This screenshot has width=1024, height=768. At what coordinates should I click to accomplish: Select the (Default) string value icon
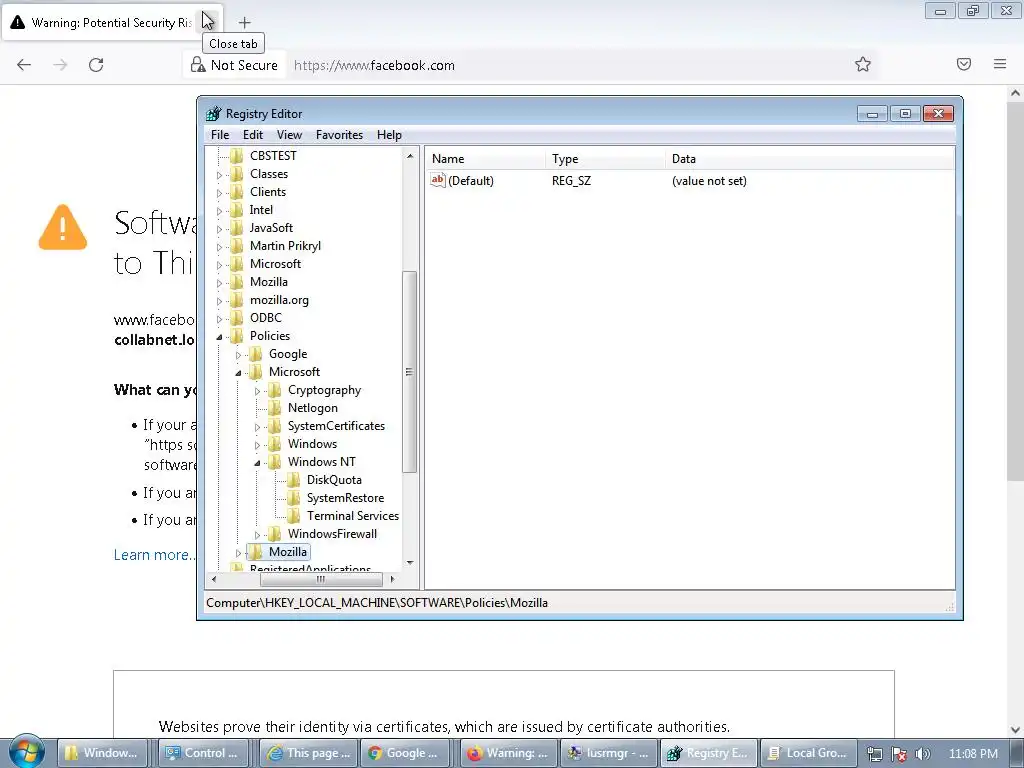pos(438,180)
